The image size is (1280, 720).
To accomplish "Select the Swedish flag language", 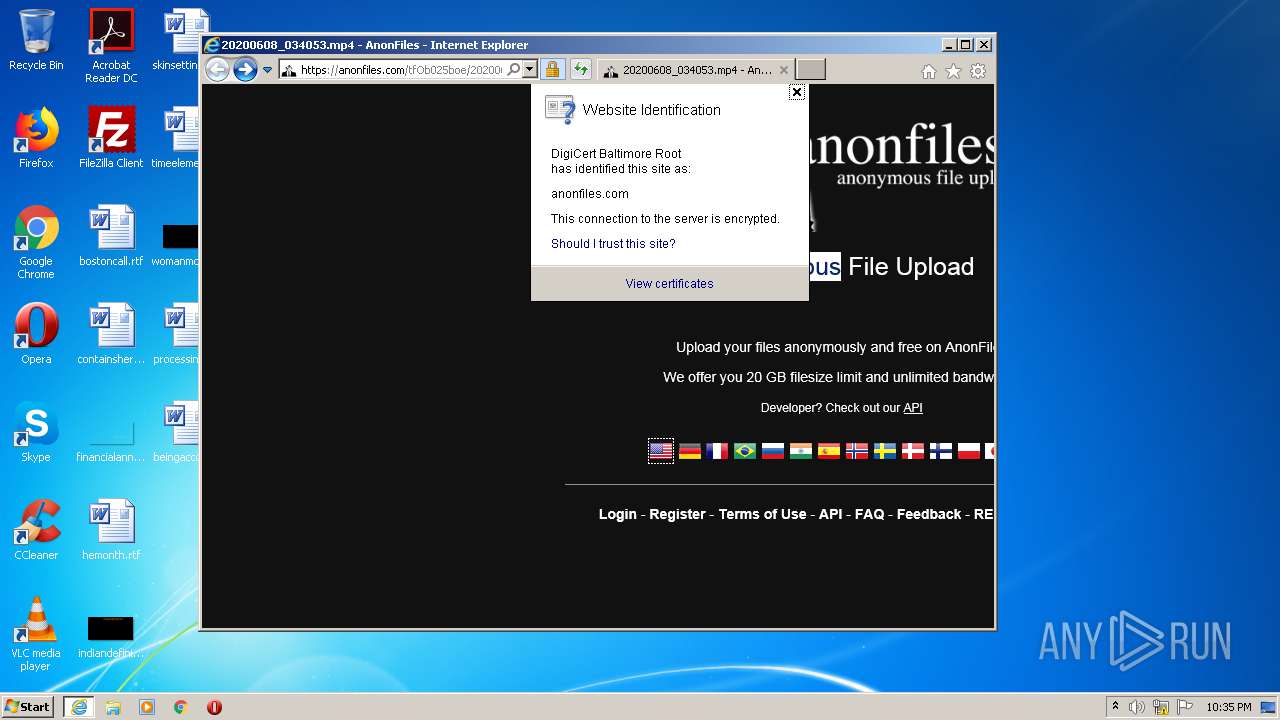I will [x=885, y=452].
